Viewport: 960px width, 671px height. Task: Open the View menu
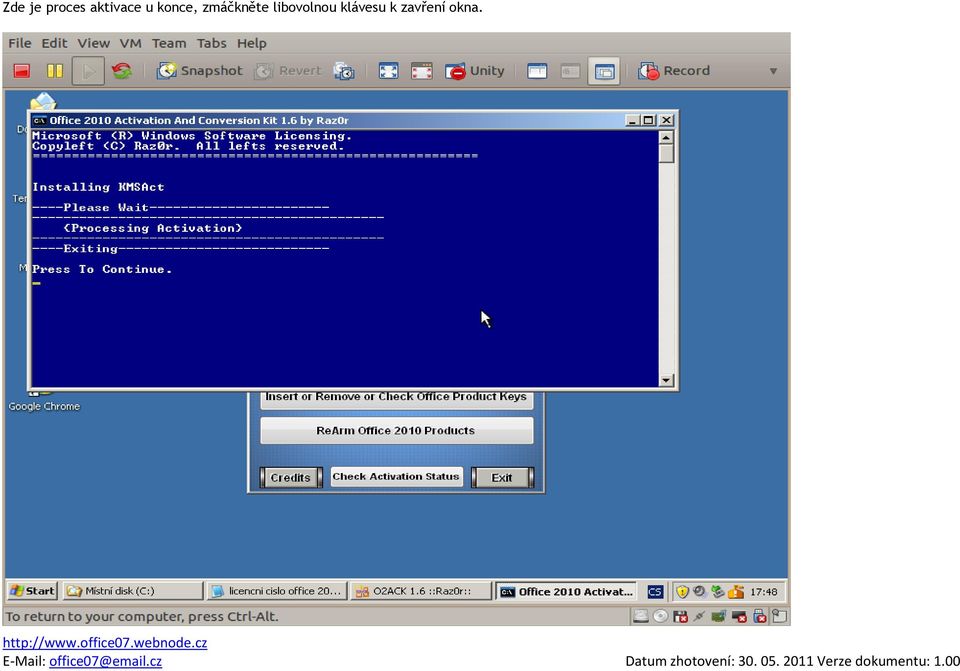point(94,43)
